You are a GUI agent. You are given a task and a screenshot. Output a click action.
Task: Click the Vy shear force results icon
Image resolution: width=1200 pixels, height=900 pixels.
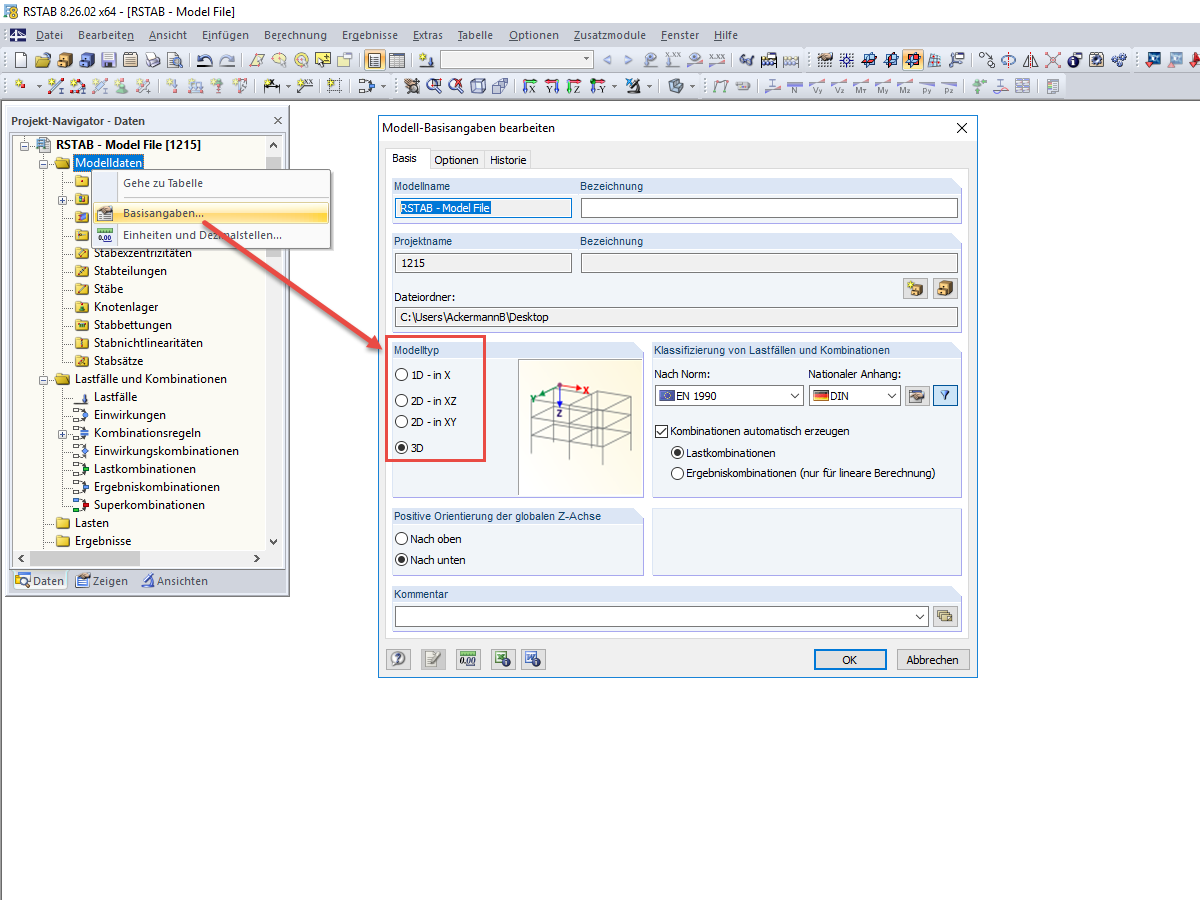click(817, 87)
